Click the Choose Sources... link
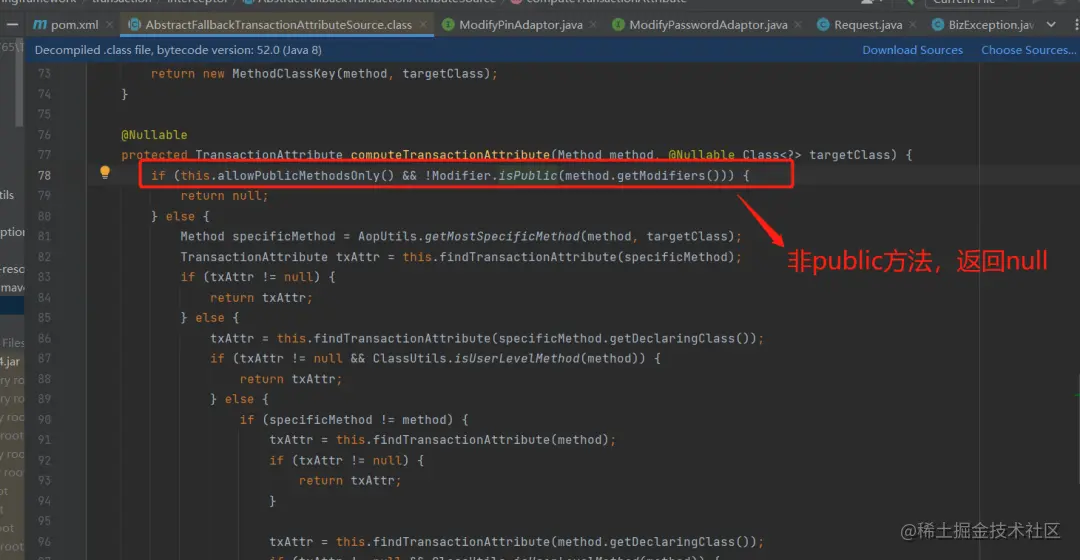 coord(1027,50)
